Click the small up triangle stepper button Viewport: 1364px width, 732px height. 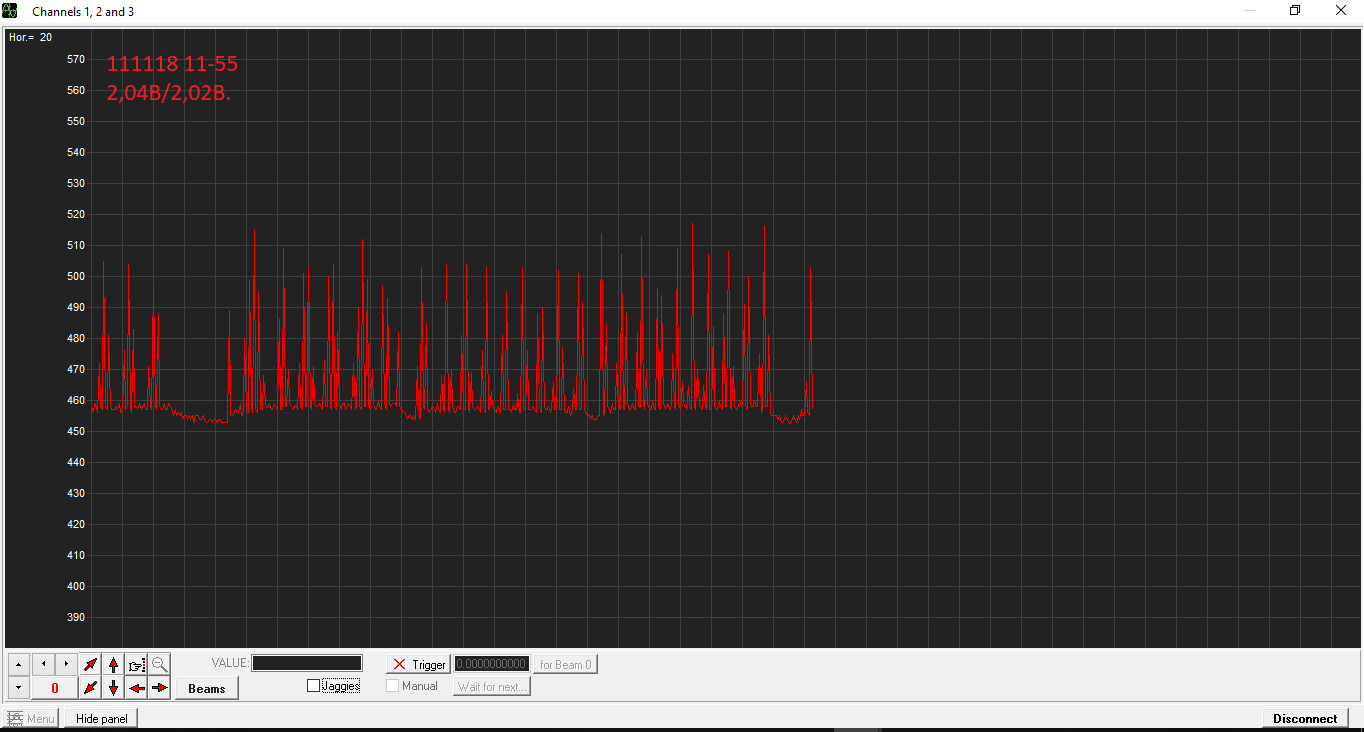tap(18, 665)
